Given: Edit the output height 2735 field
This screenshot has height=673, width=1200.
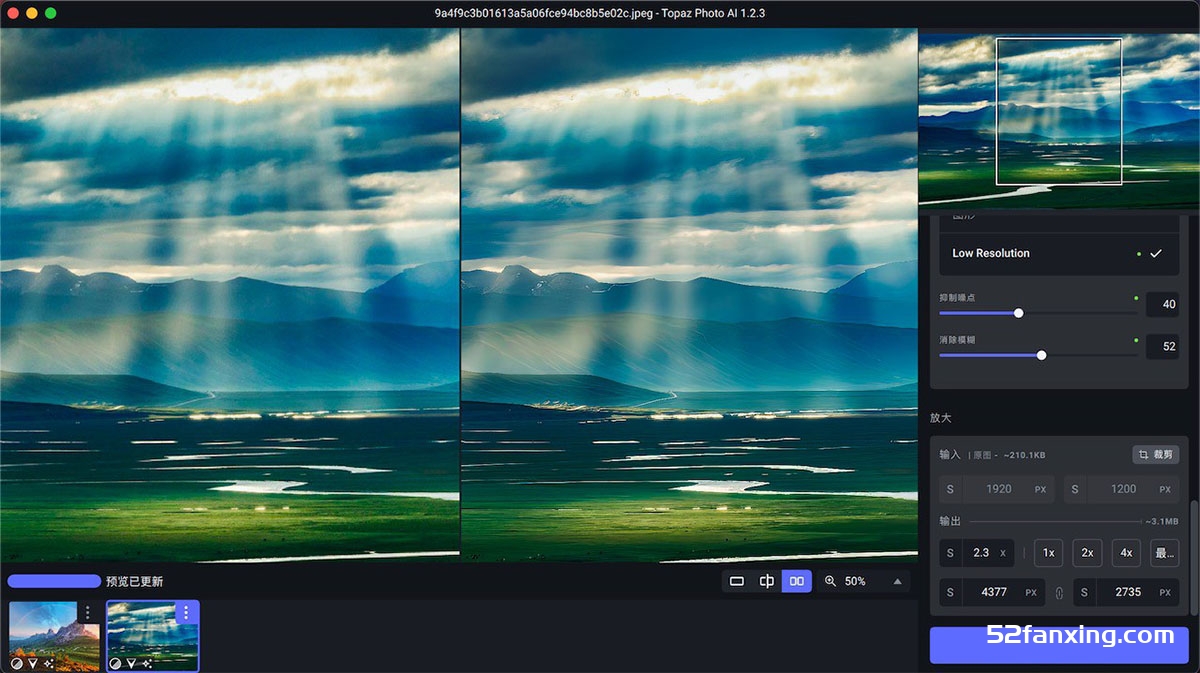Looking at the screenshot, I should (1126, 592).
